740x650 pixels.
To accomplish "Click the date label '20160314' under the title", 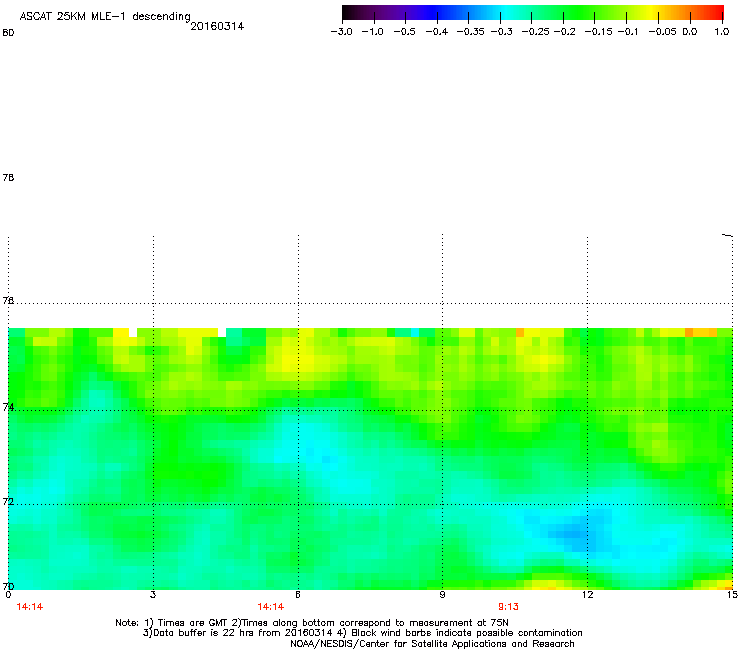I will pyautogui.click(x=217, y=26).
